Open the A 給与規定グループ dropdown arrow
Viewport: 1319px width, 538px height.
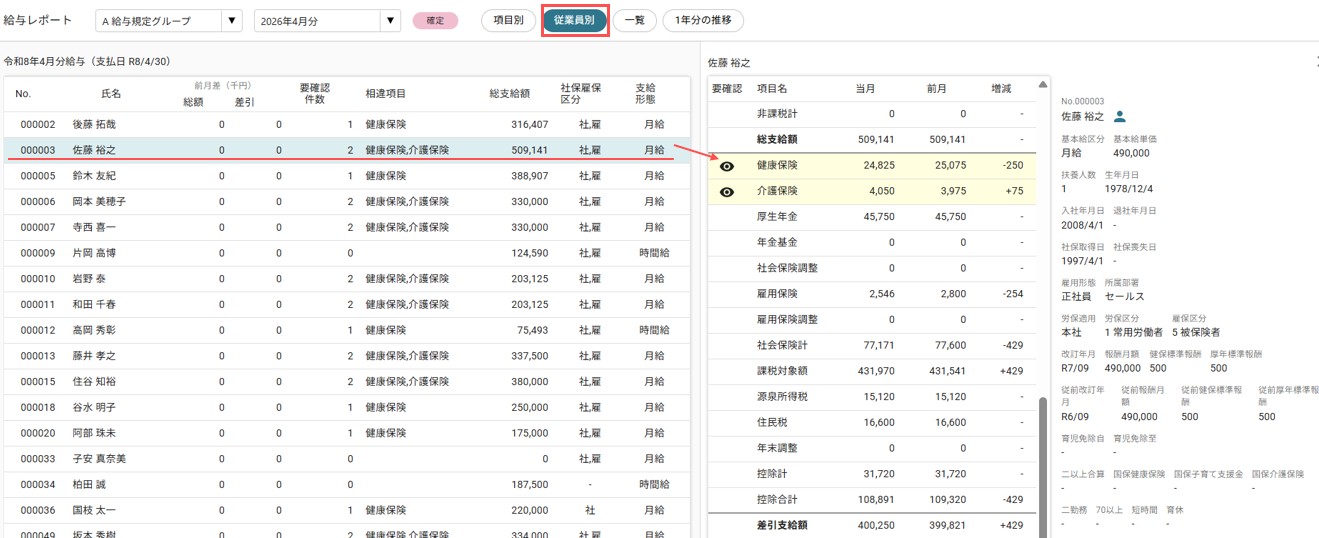pyautogui.click(x=232, y=20)
